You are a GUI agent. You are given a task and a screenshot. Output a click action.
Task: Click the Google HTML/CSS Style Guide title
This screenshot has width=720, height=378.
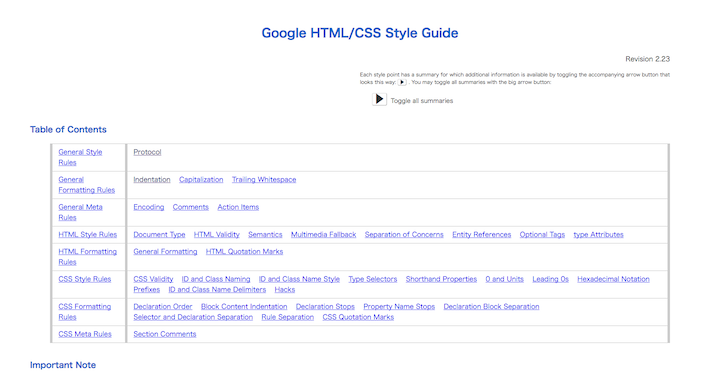pyautogui.click(x=360, y=33)
